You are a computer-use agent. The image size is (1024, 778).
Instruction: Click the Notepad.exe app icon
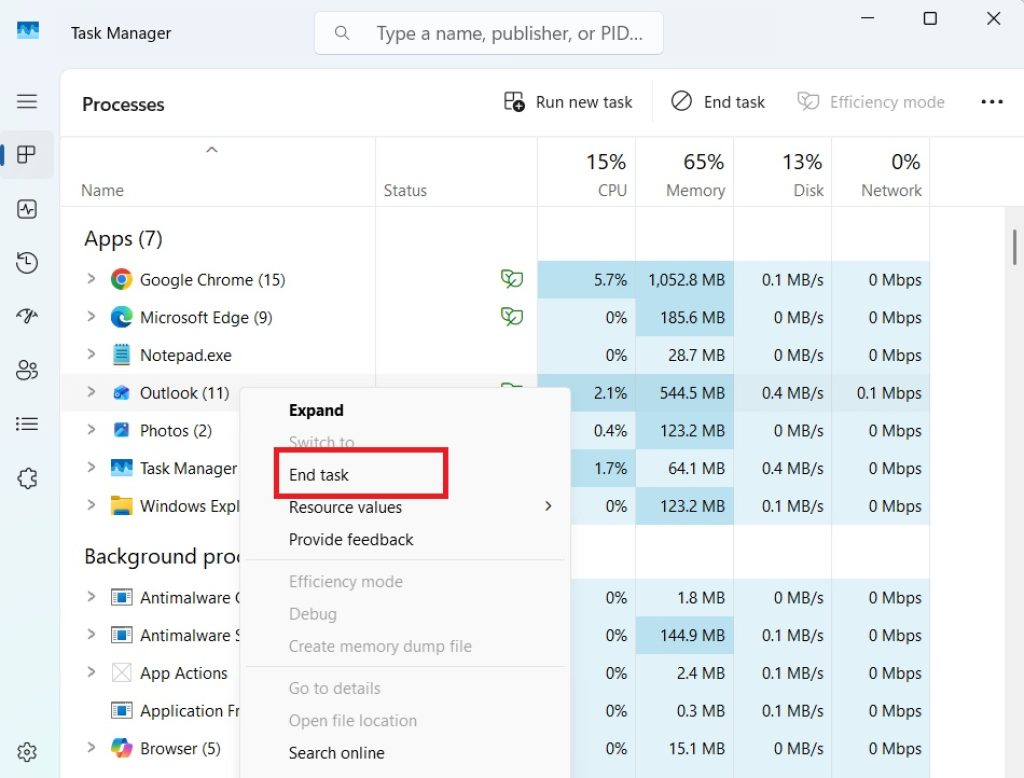(x=121, y=355)
